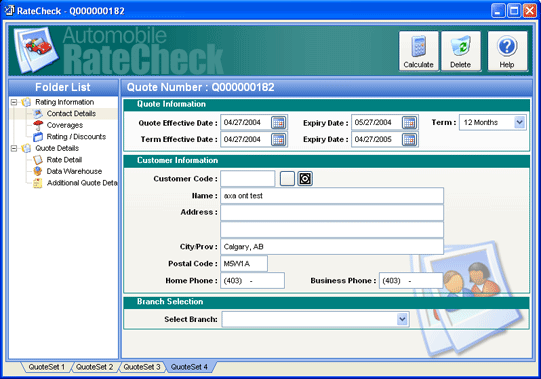Click the Data Warehouse icon
This screenshot has height=379, width=541.
coord(38,171)
